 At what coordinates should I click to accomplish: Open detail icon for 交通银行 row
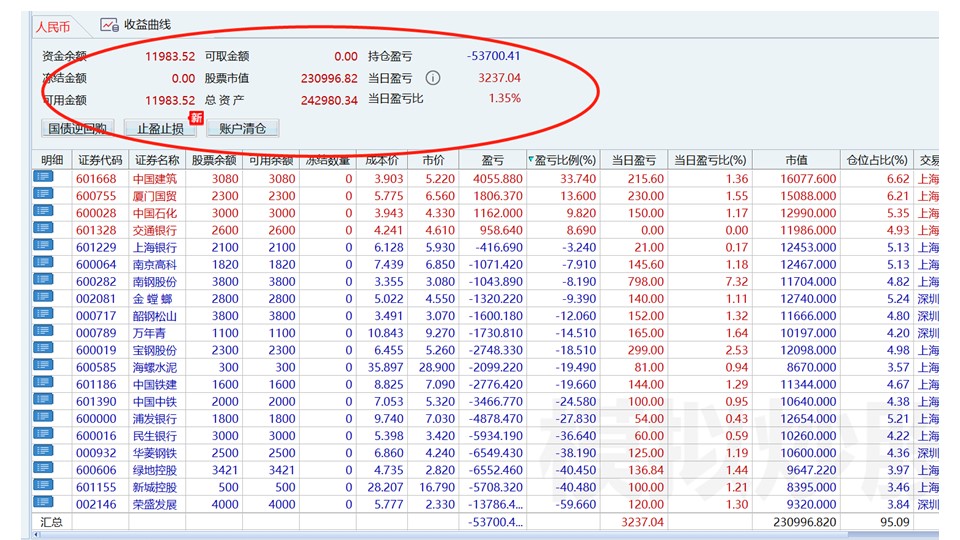click(43, 228)
